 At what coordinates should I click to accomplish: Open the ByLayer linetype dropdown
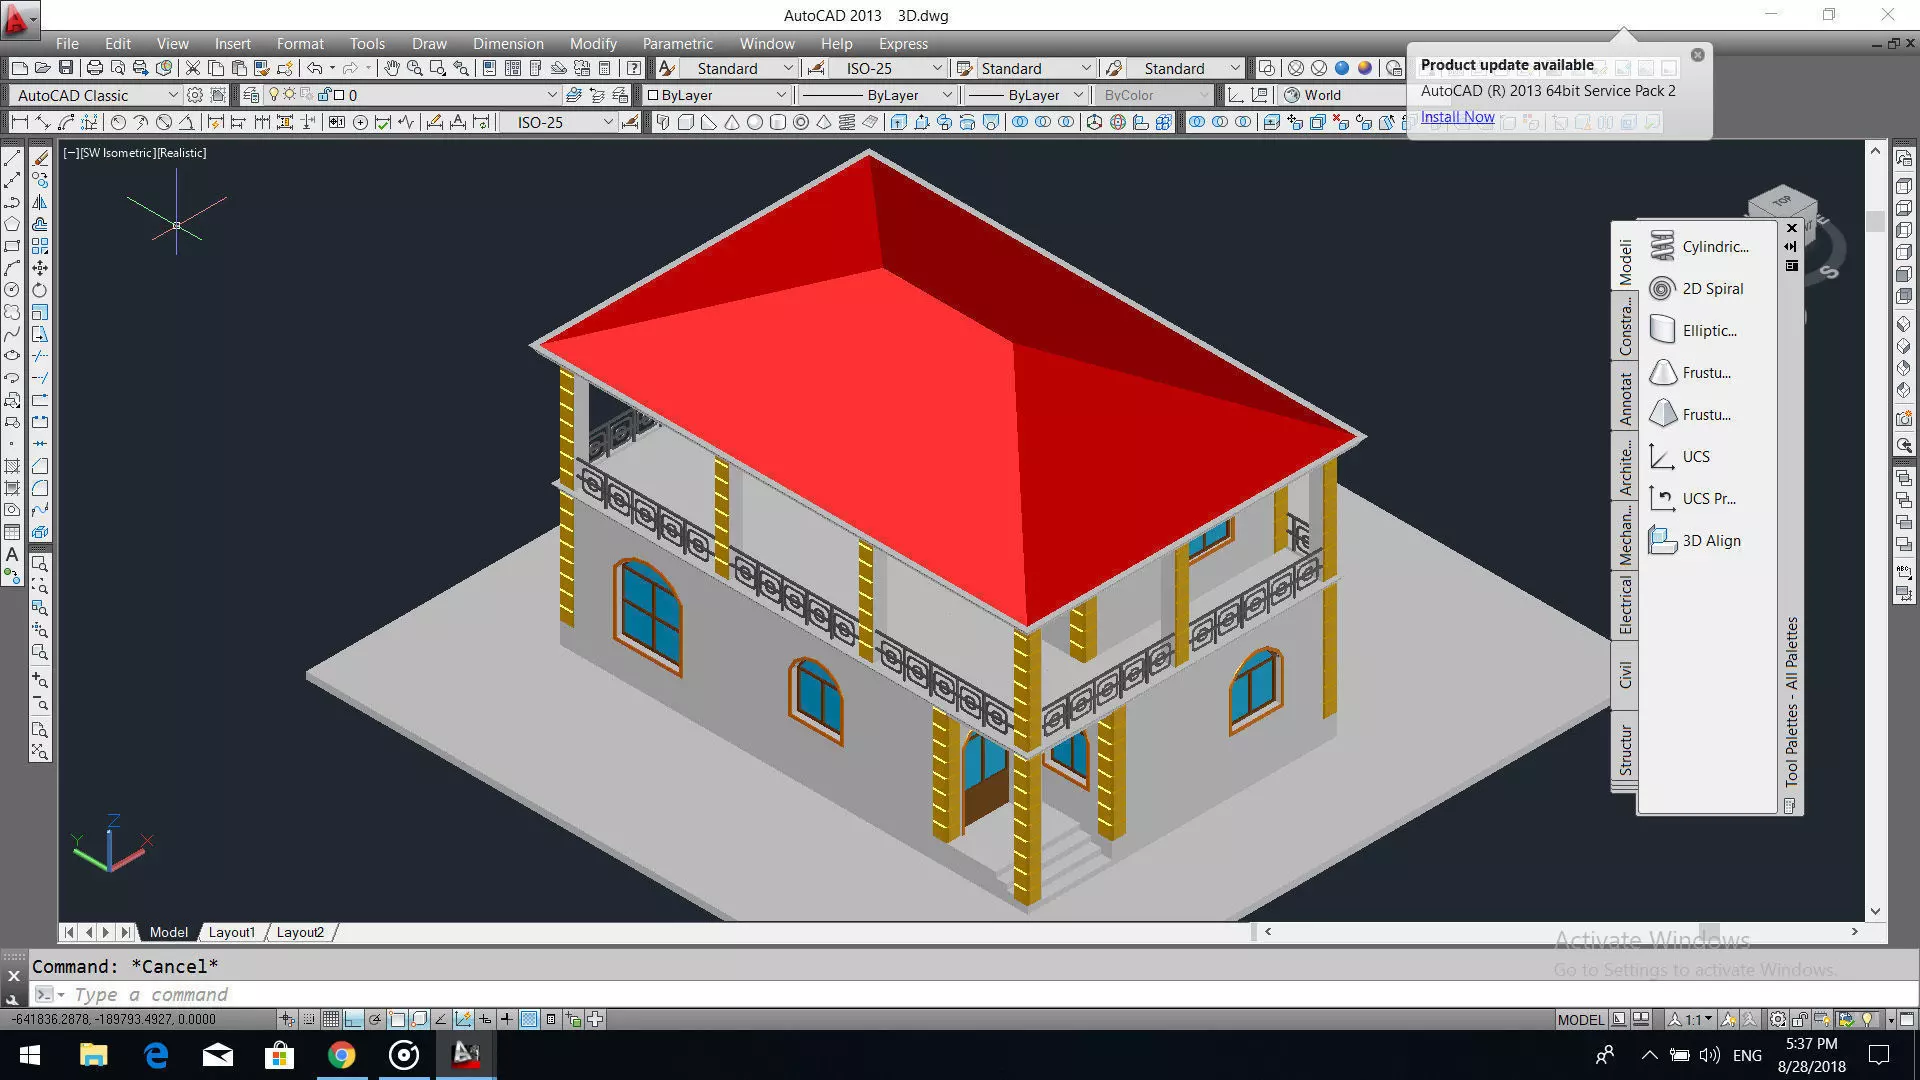point(877,95)
